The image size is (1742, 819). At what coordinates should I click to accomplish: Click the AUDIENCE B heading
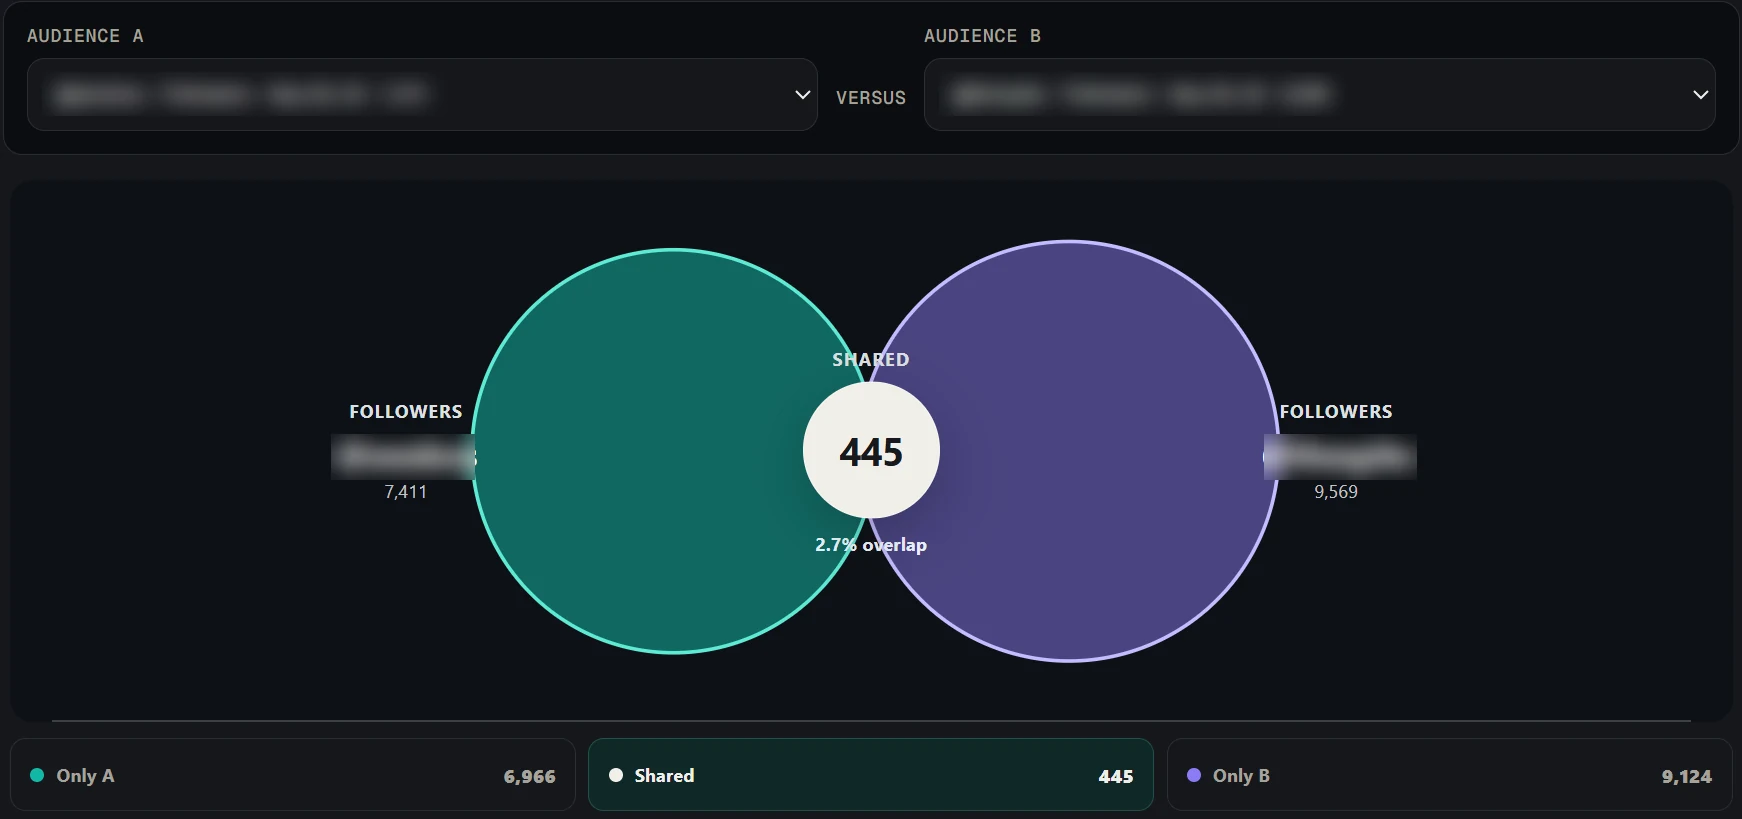point(982,36)
